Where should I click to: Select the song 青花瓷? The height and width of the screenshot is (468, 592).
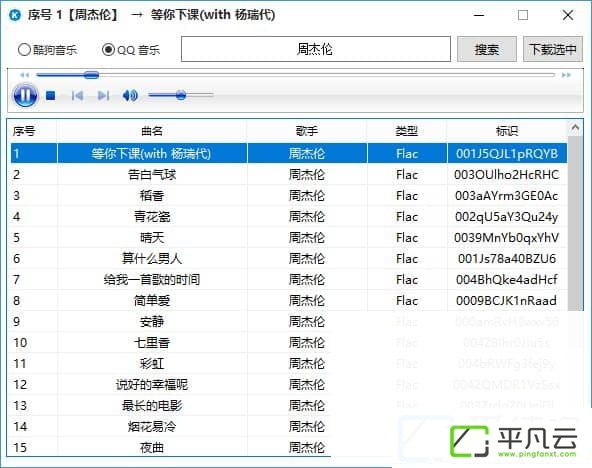tap(152, 217)
